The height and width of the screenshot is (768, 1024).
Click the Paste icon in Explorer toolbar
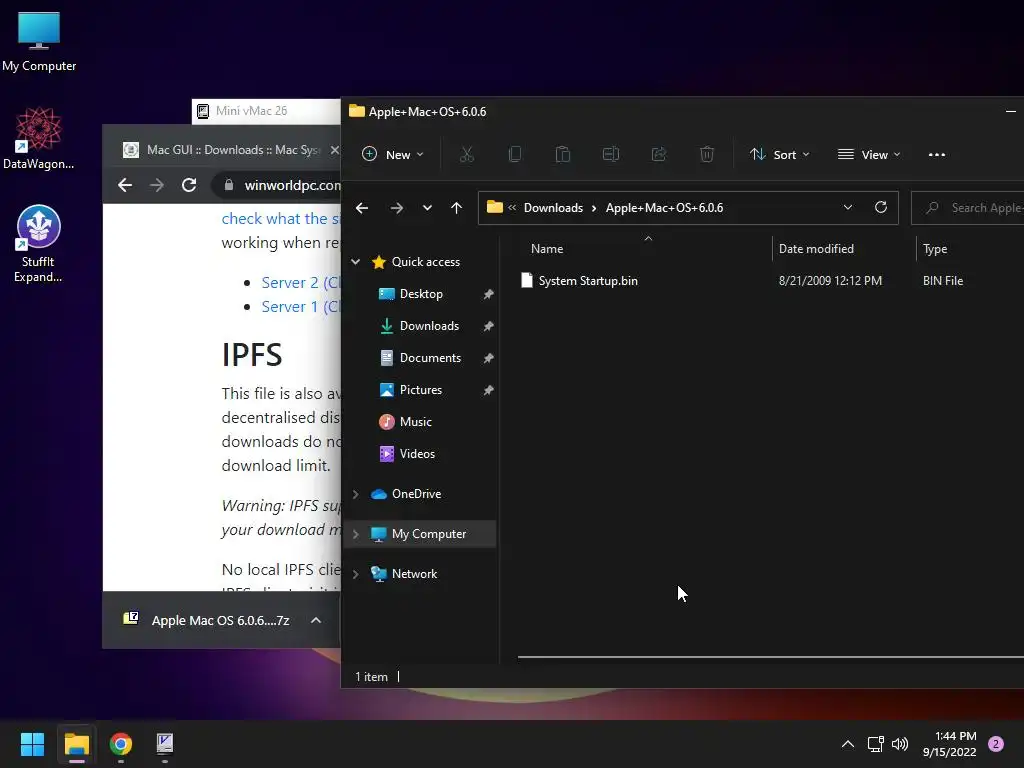(x=562, y=155)
